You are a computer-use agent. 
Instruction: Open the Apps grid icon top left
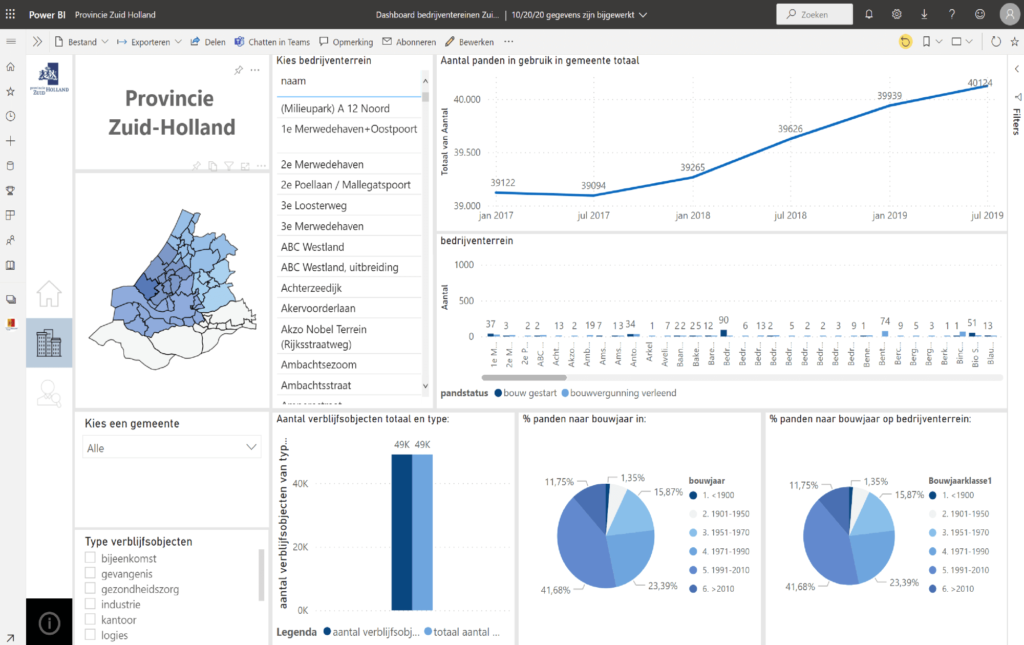pos(11,14)
